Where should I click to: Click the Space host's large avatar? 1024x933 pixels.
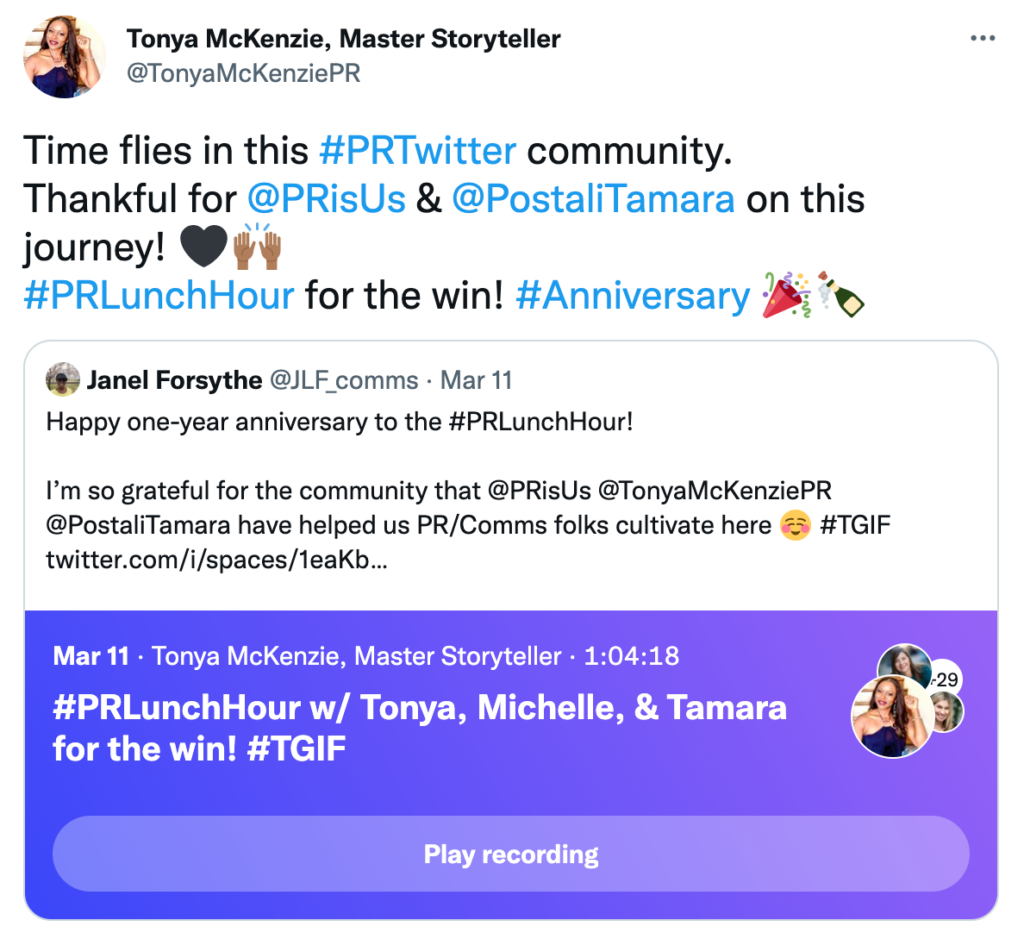coord(892,716)
